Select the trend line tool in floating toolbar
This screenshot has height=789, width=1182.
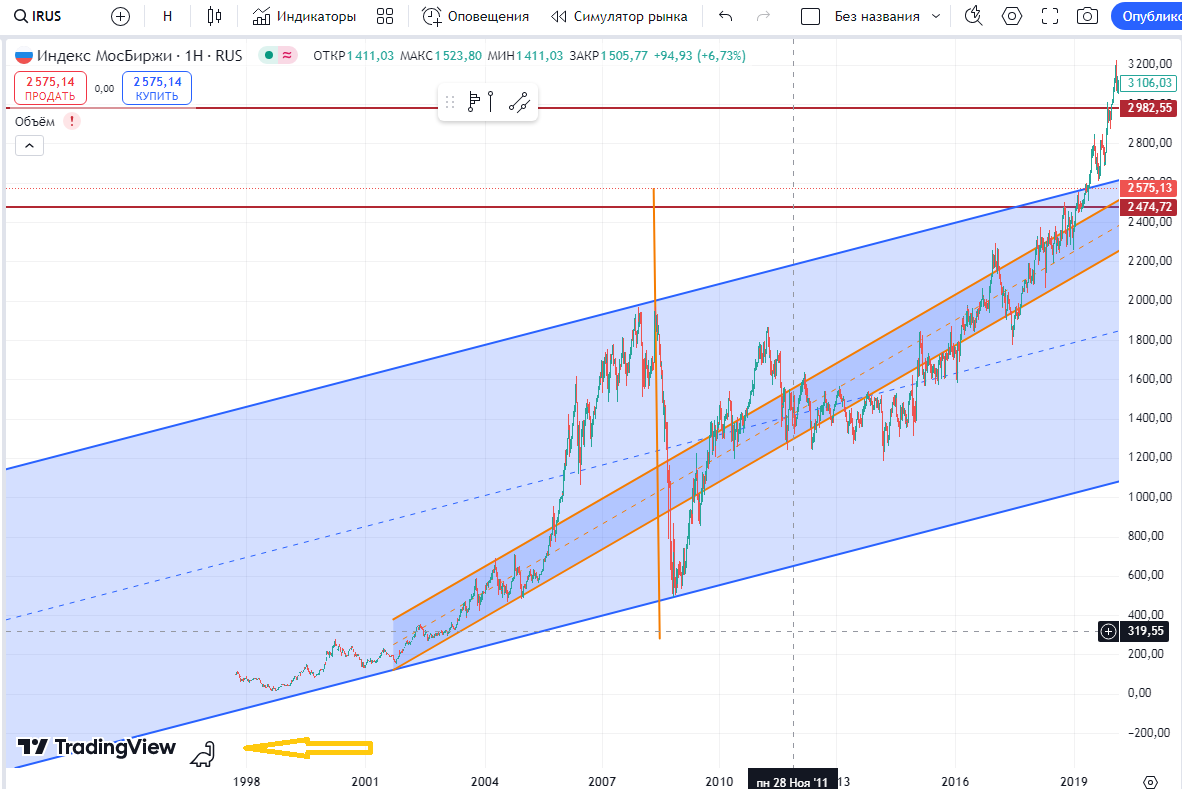point(519,102)
